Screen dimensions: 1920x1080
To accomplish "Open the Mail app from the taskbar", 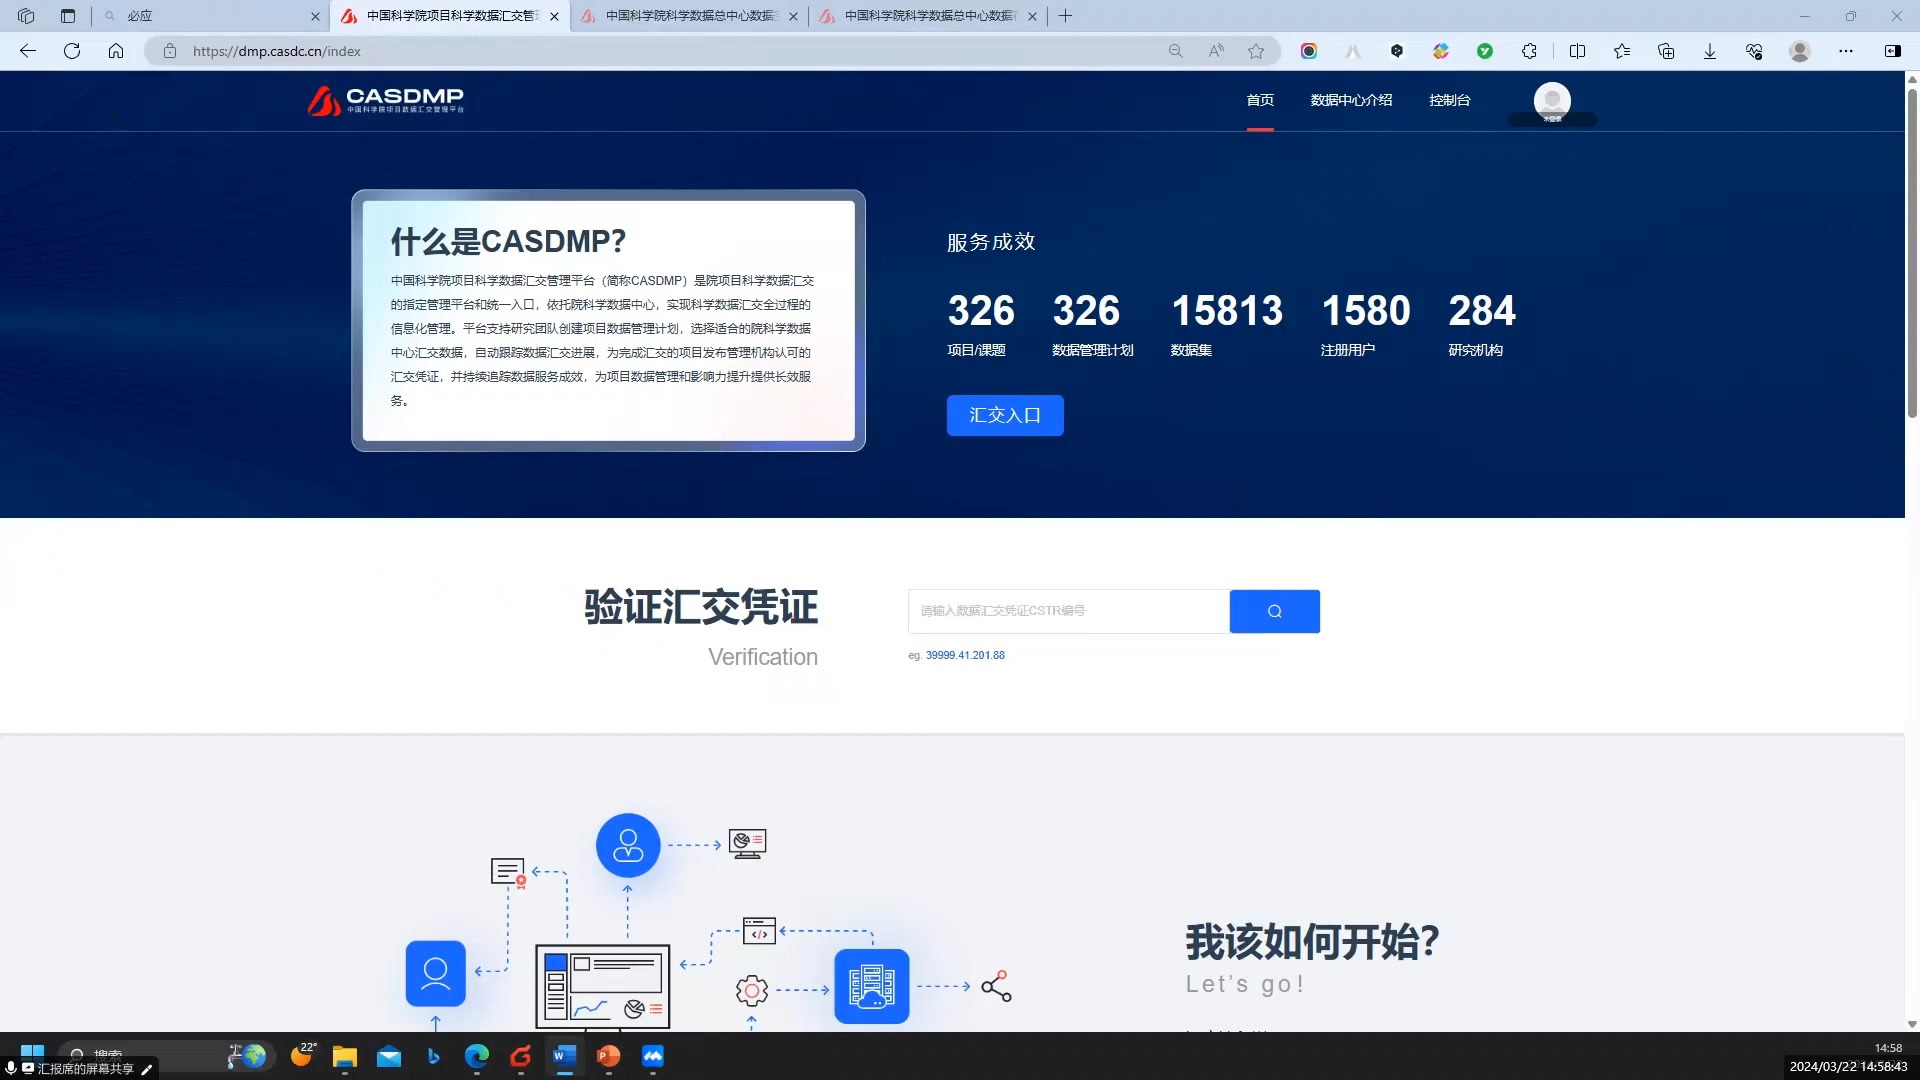I will (389, 1056).
